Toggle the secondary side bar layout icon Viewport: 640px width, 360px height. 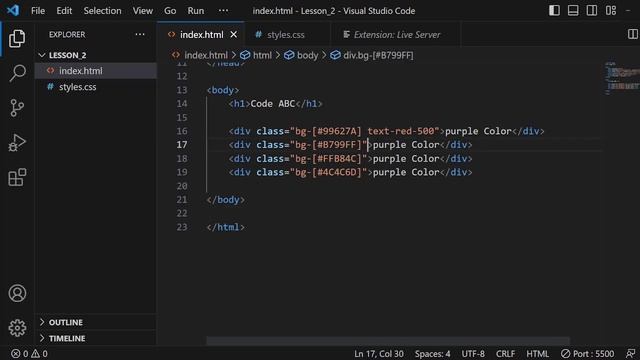pos(591,11)
